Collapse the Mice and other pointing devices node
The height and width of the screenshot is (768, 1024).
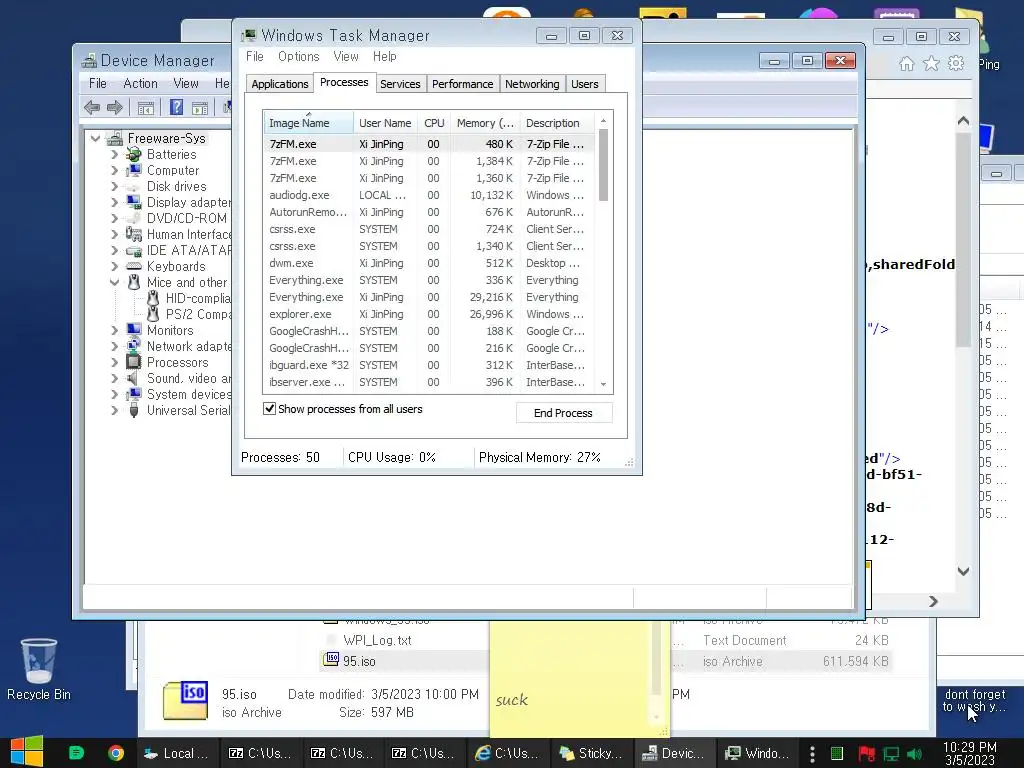115,283
